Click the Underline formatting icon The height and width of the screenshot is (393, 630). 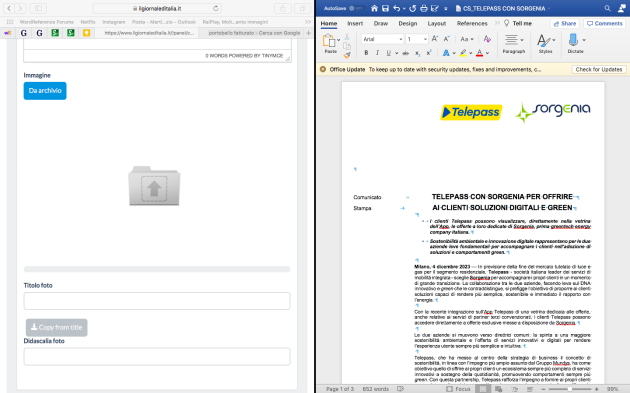389,53
